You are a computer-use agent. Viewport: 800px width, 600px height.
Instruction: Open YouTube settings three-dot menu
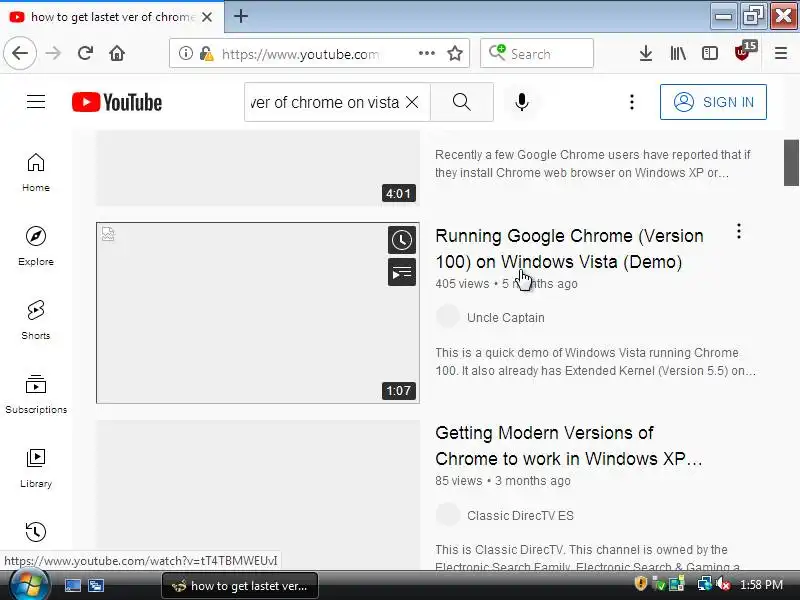(632, 102)
